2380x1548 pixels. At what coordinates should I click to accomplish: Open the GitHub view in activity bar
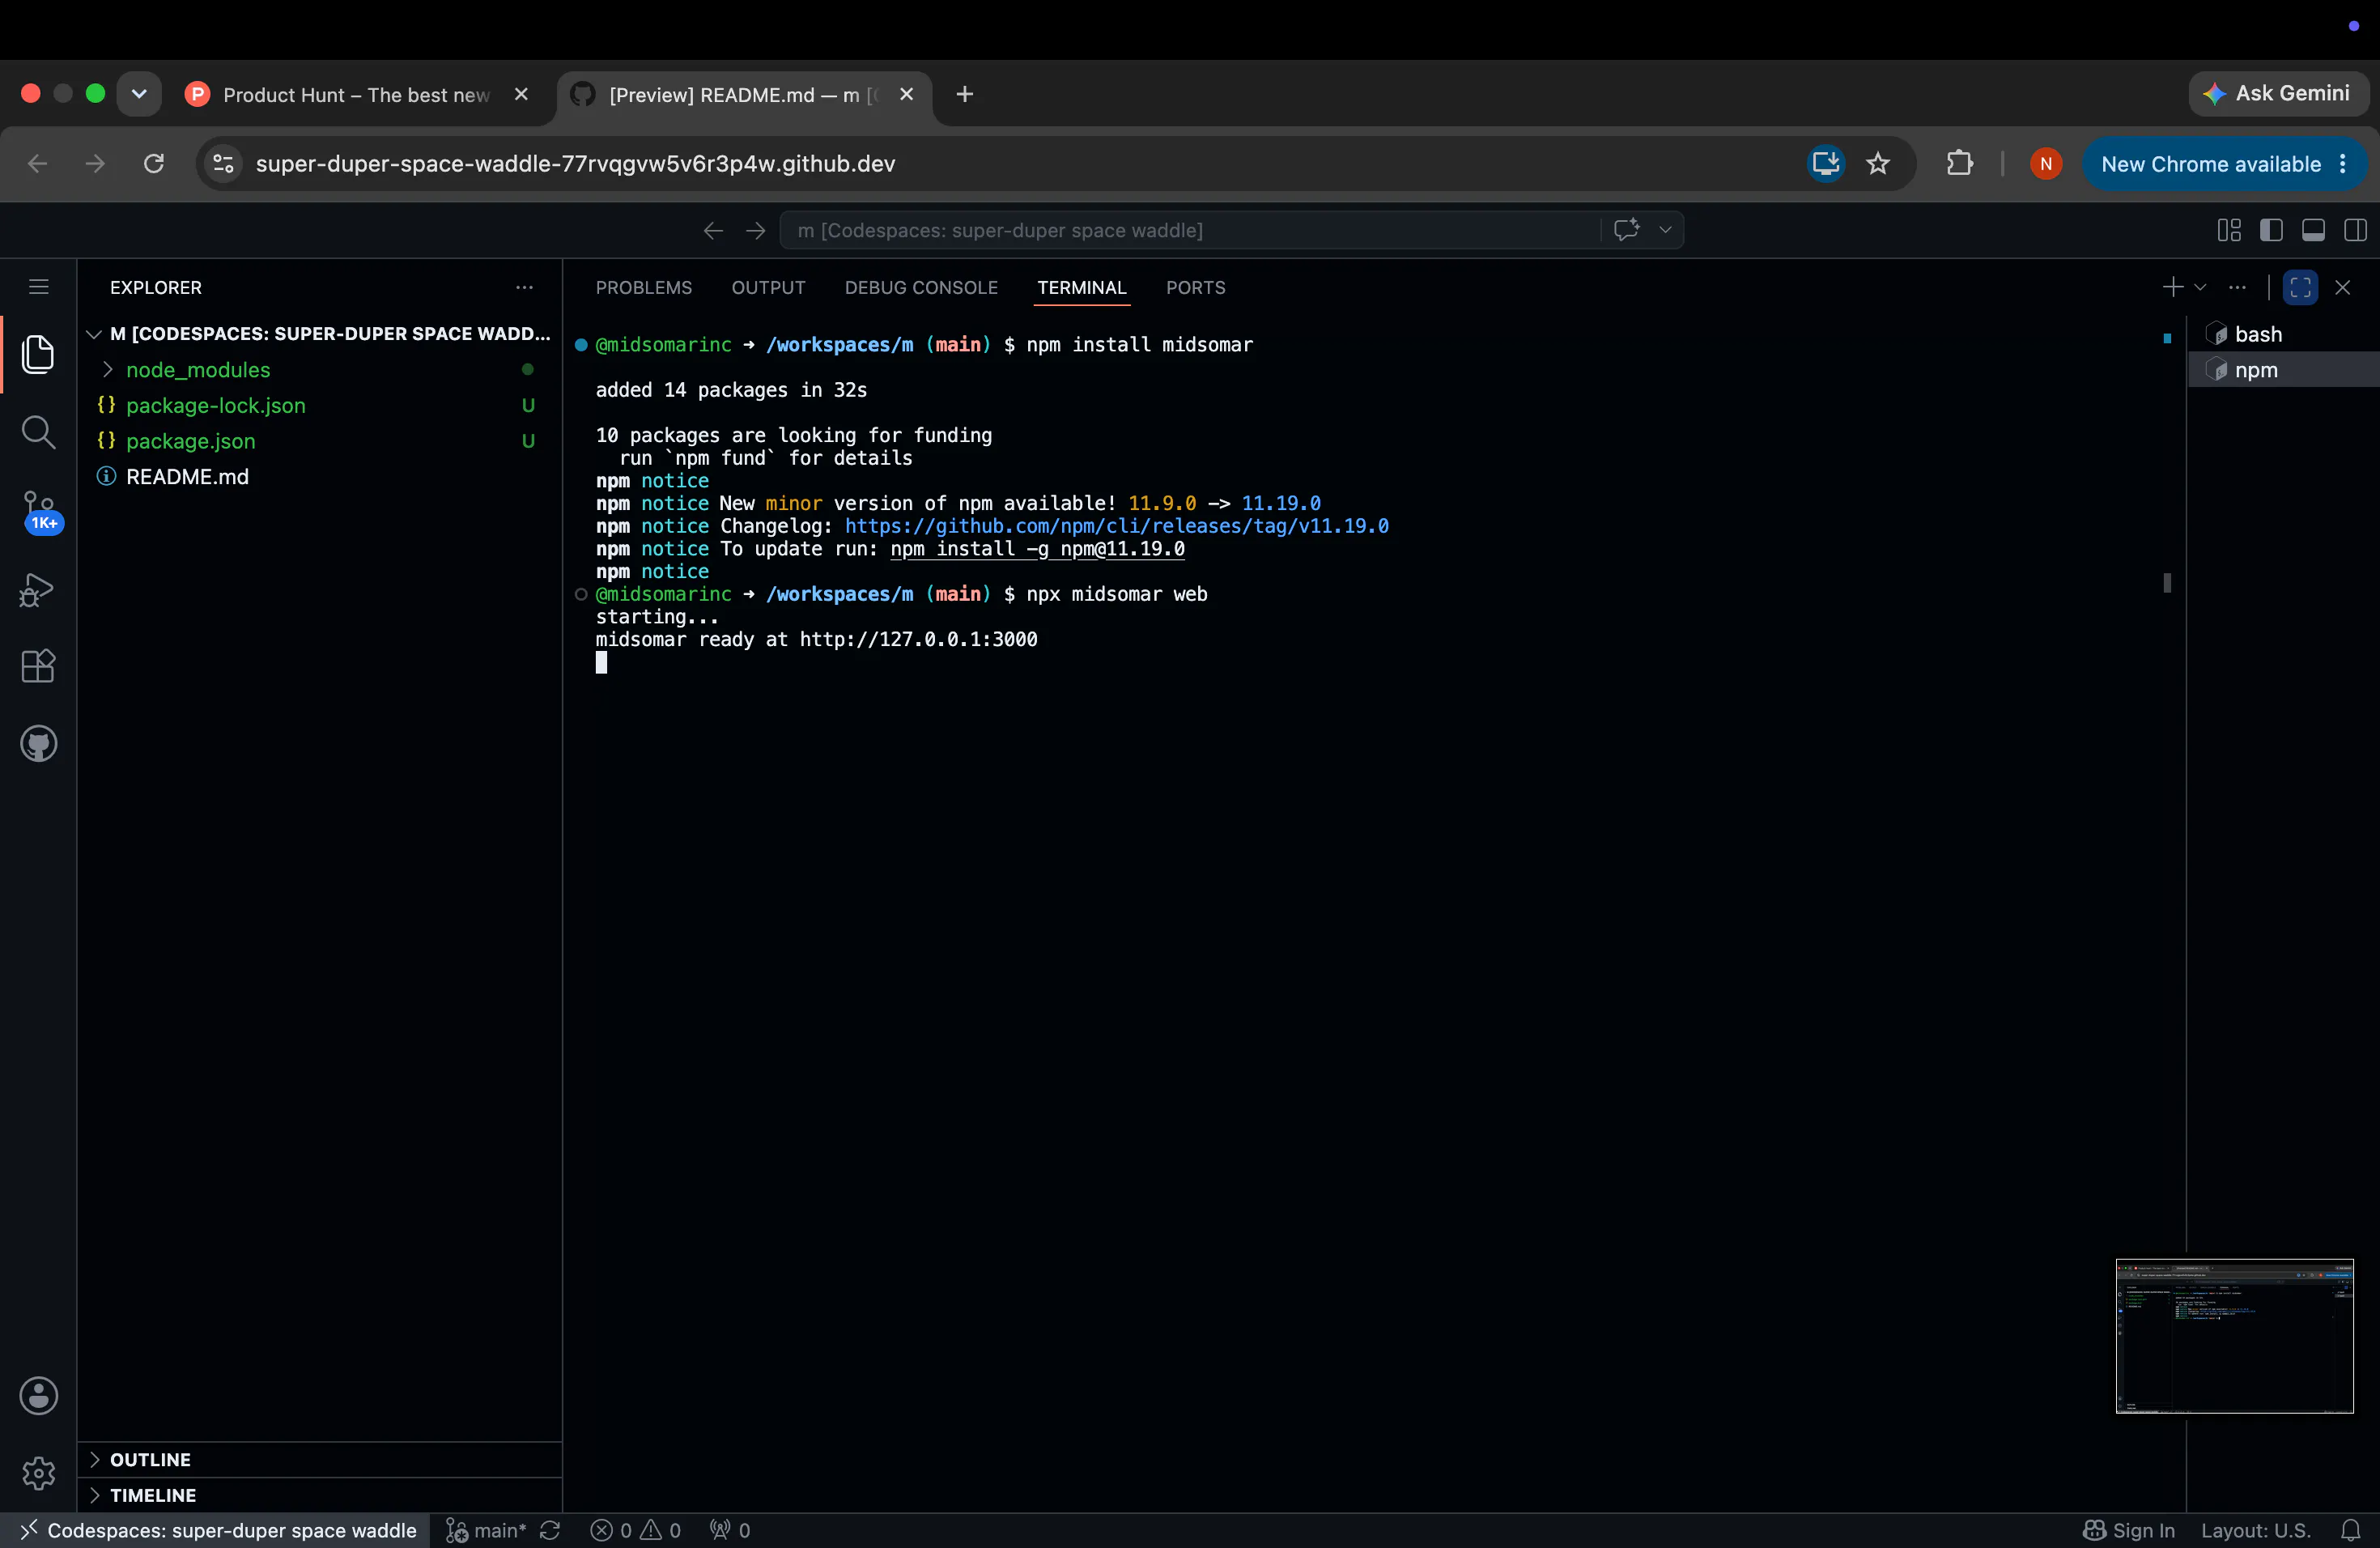[38, 743]
